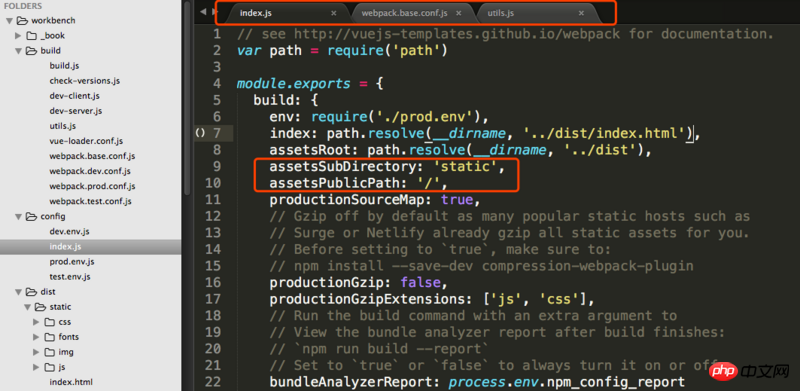Click 'productionSourceMap' in the code
This screenshot has height=391, width=800.
[x=347, y=200]
